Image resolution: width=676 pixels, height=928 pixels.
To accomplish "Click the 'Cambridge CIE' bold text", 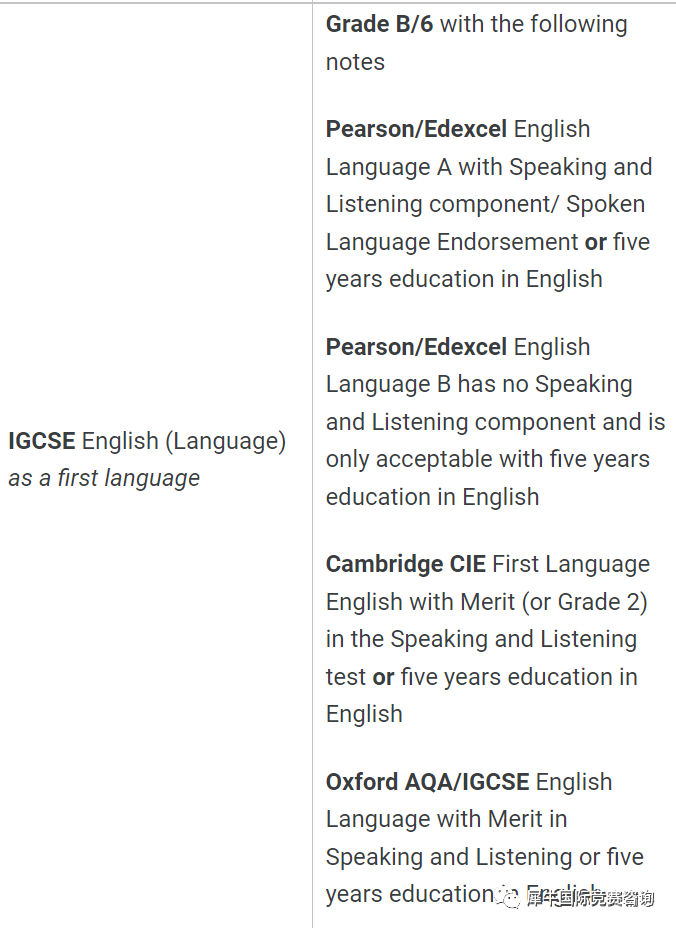I will click(x=406, y=564).
